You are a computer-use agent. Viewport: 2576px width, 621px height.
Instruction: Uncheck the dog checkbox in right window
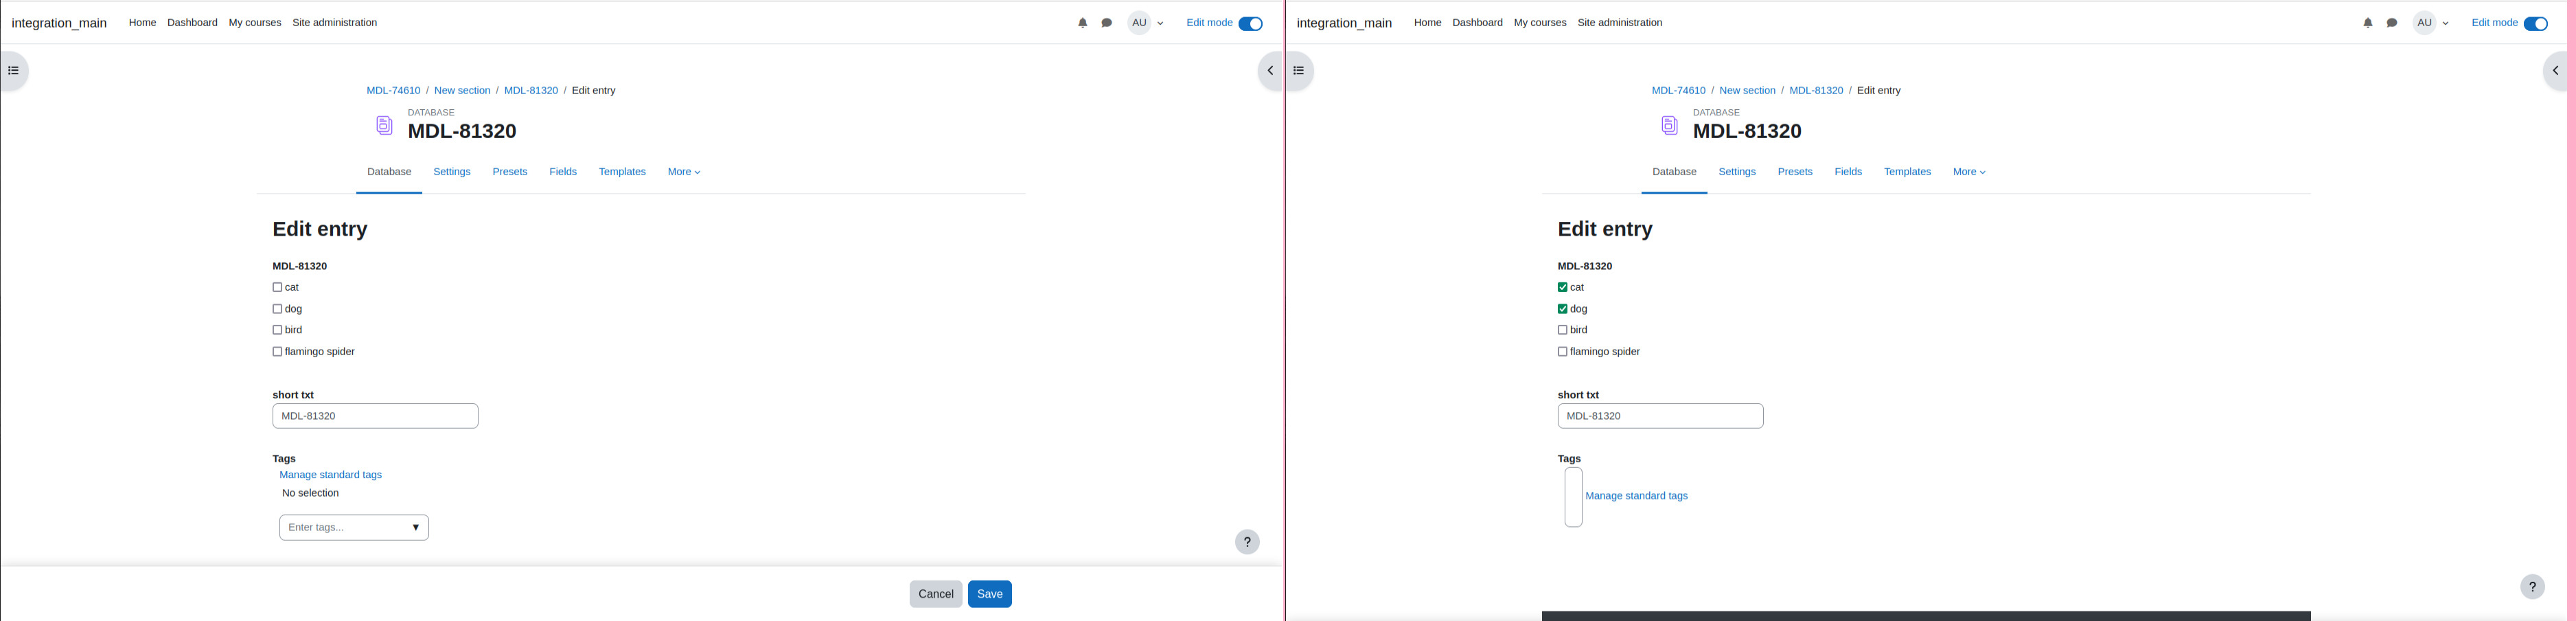coord(1562,310)
